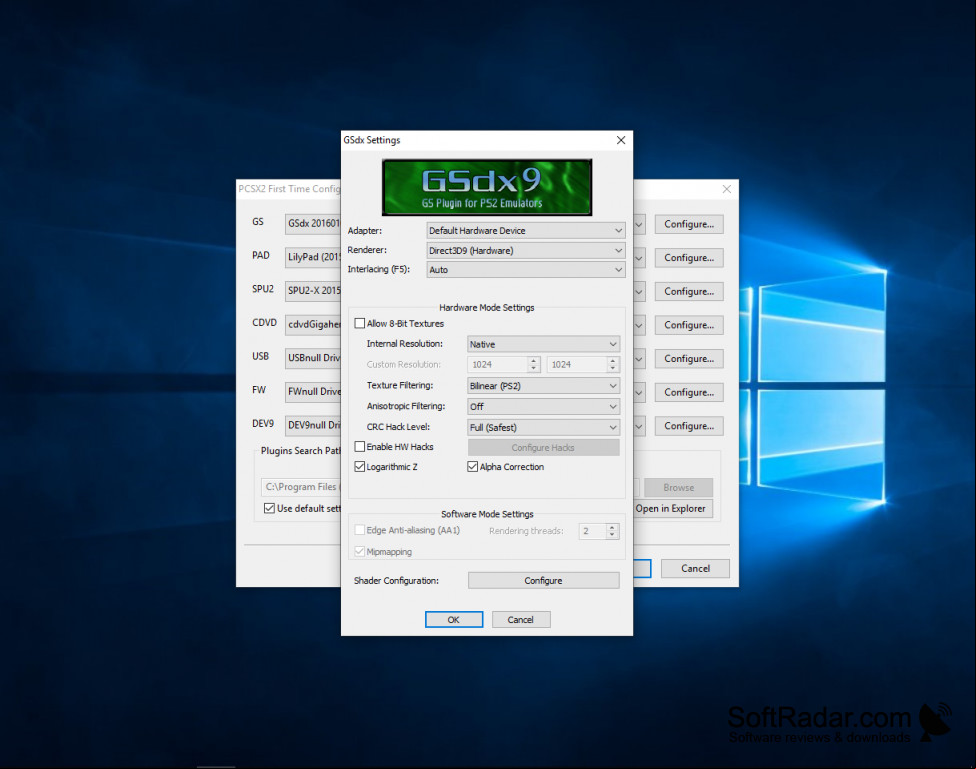Click the GSdx Settings title text
976x769 pixels.
[x=372, y=140]
